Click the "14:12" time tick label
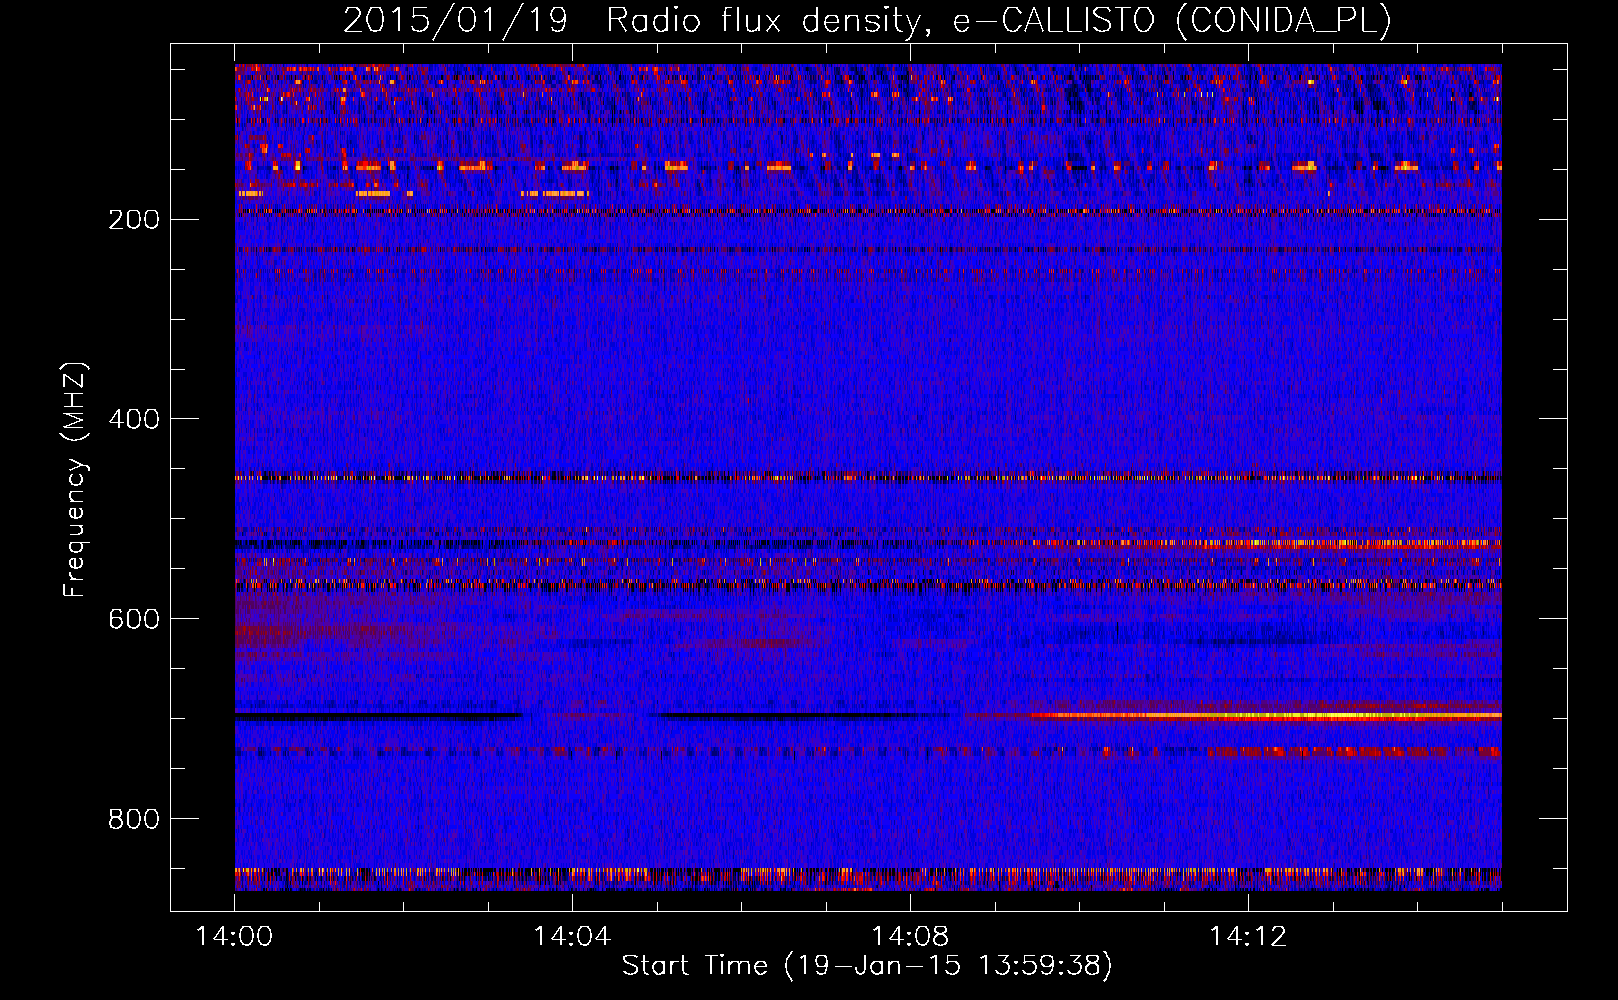The image size is (1618, 1000). (x=1248, y=937)
